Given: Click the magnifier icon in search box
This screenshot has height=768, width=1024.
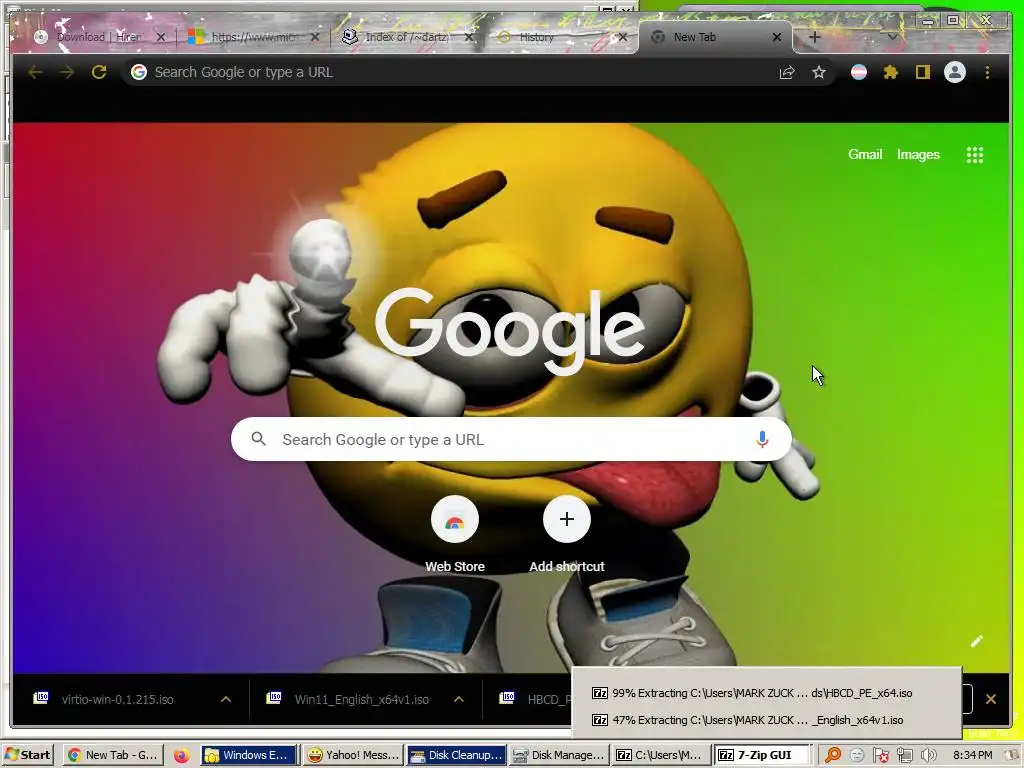Looking at the screenshot, I should point(259,439).
